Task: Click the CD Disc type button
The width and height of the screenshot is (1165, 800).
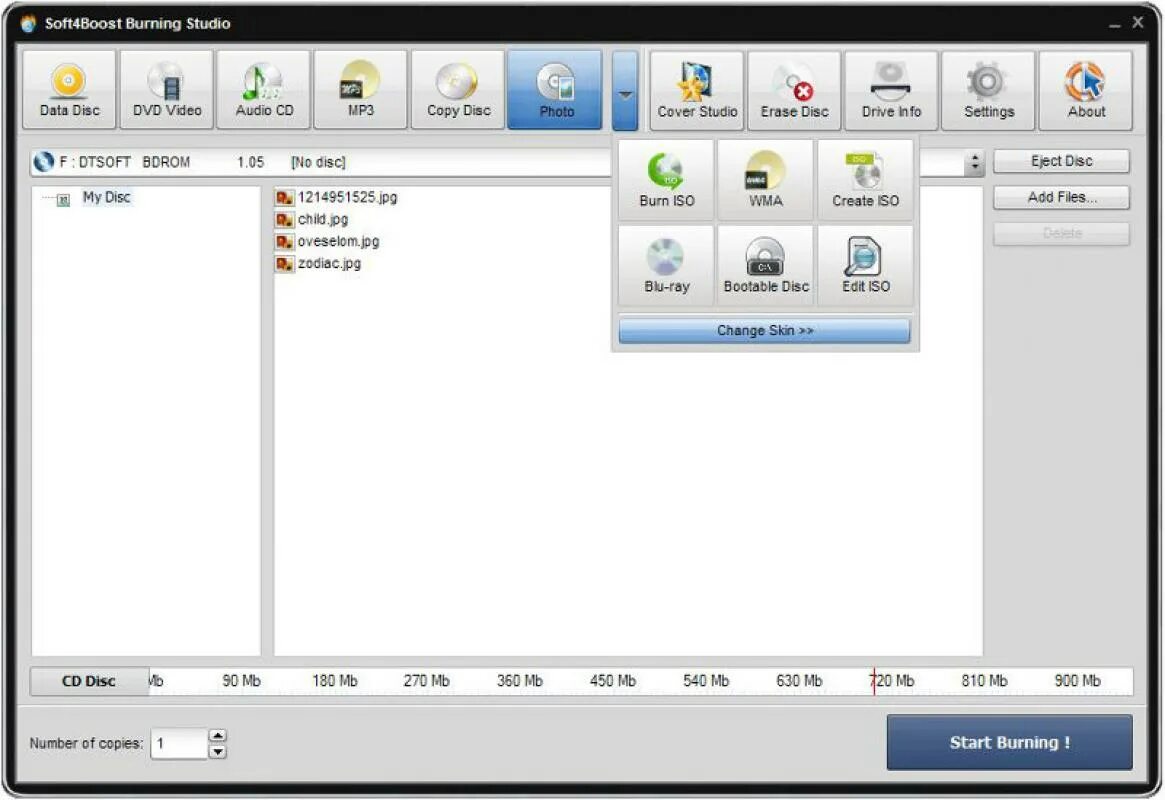Action: [89, 681]
